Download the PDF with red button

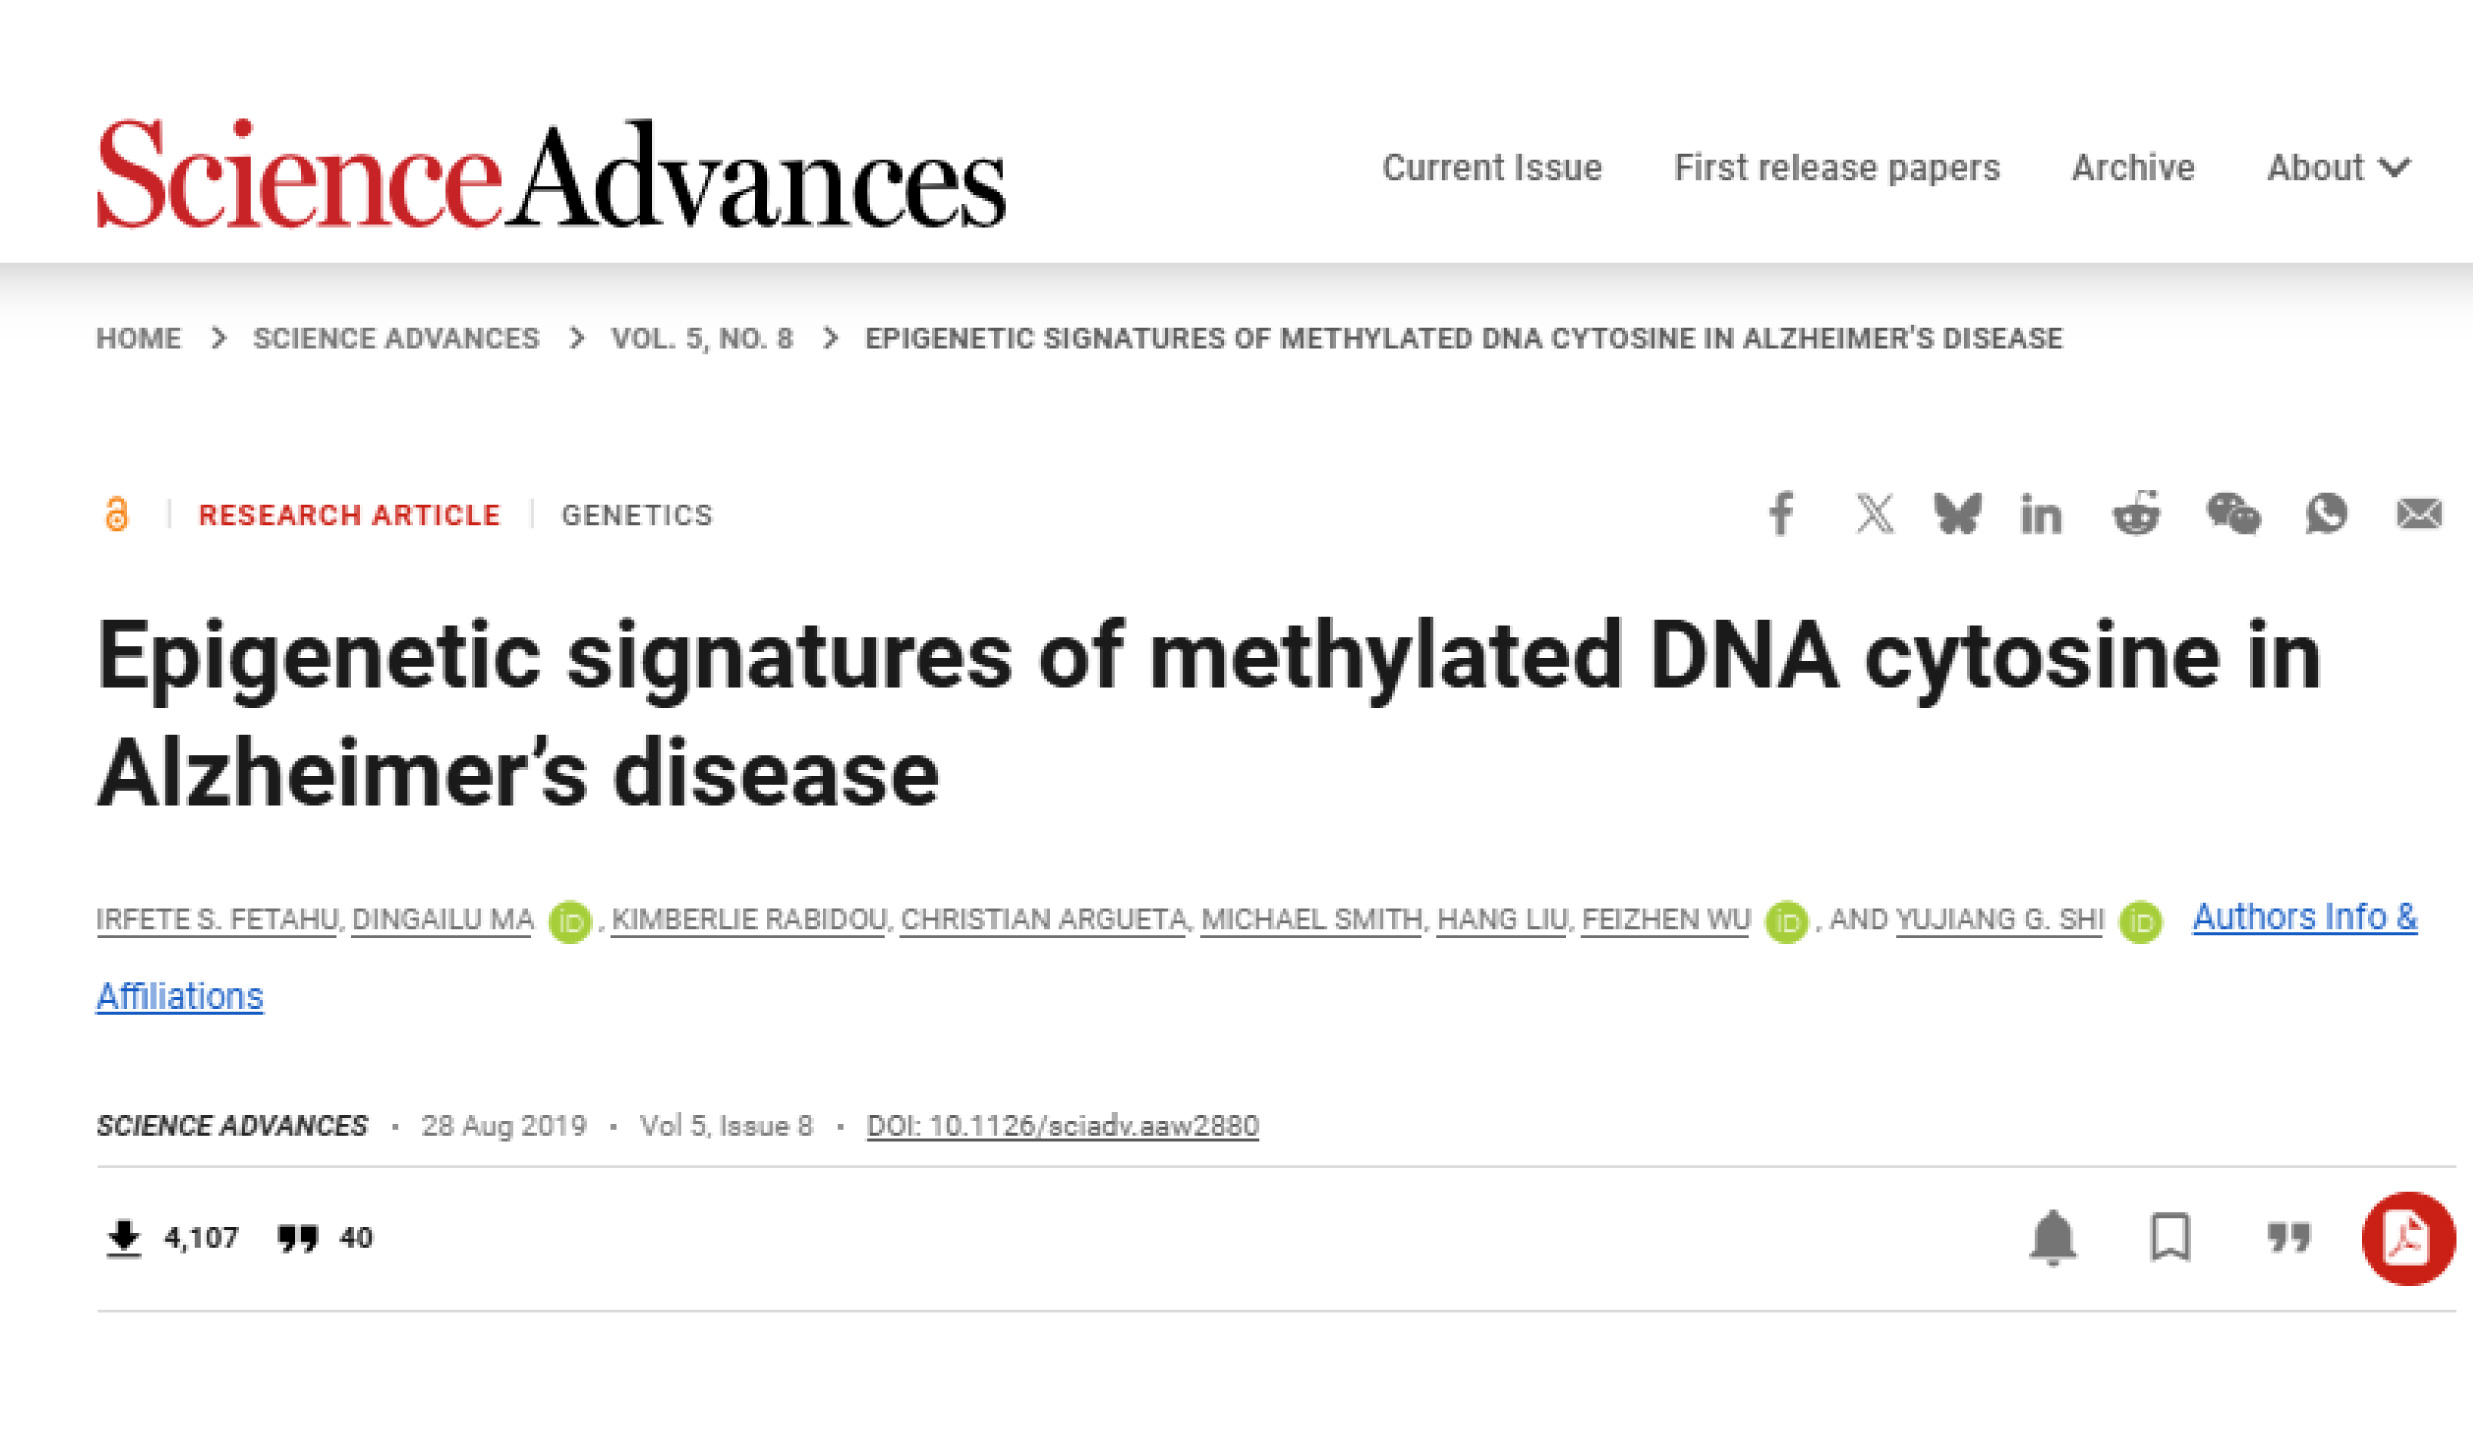point(2408,1238)
